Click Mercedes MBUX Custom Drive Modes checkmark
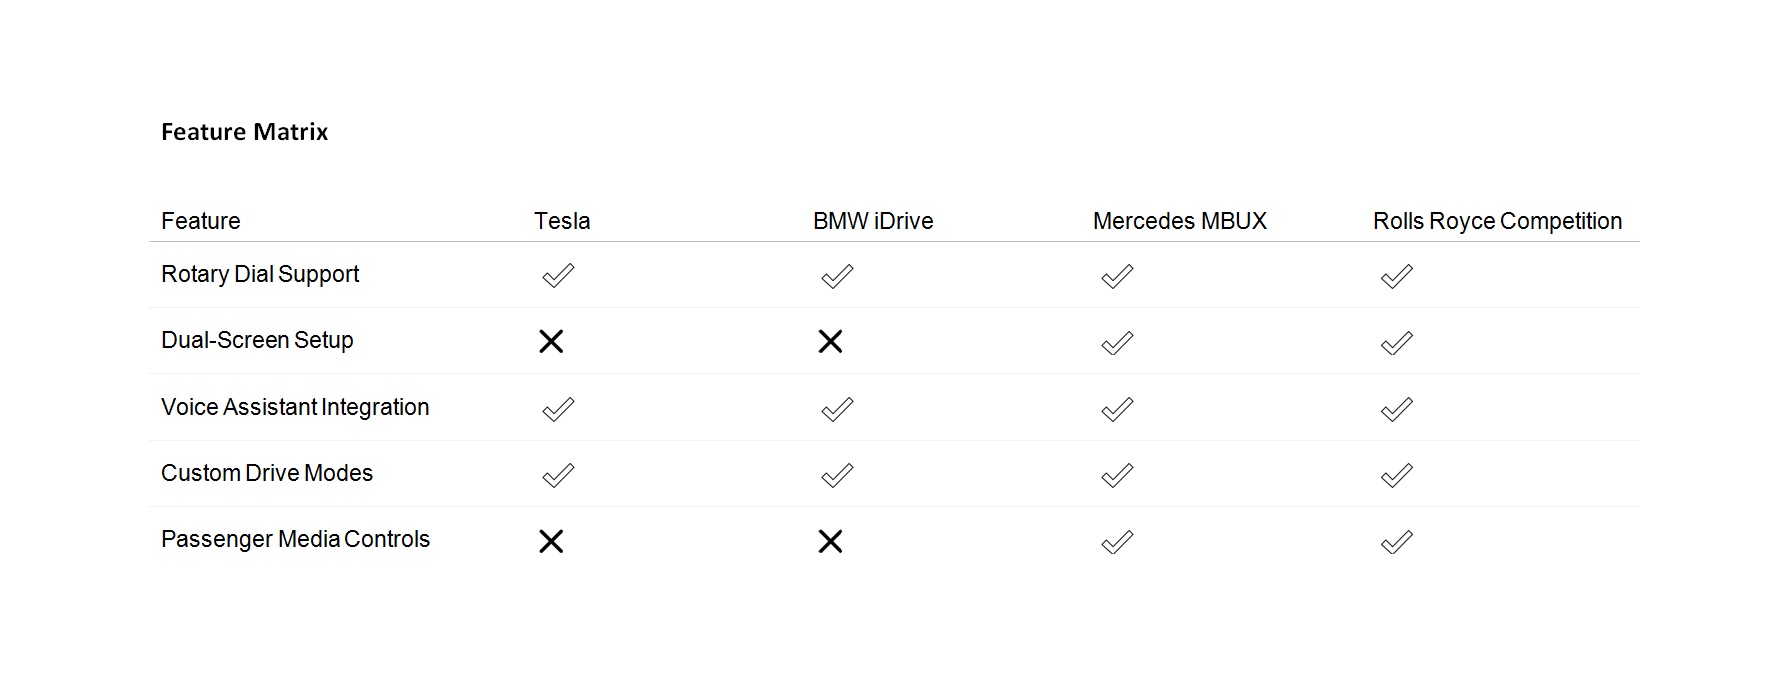 [x=1117, y=475]
